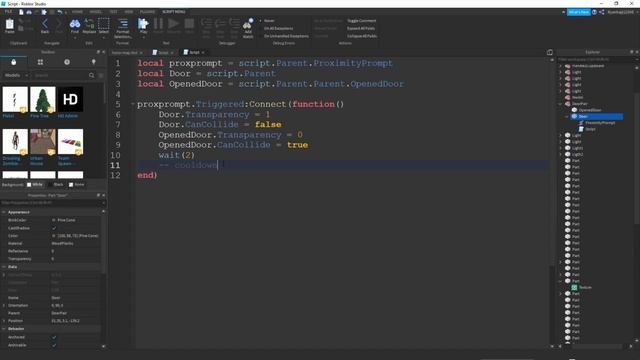Start Play test from ribbon
640x360 pixels.
(x=143, y=25)
